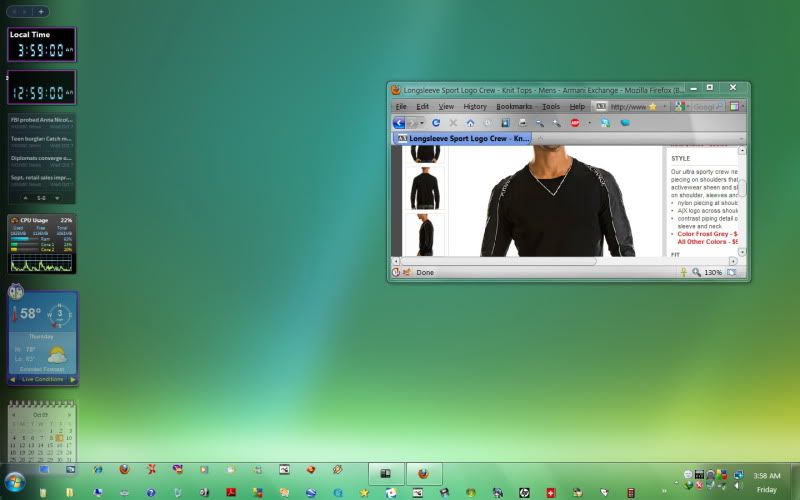
Task: Click the magnifier zoom icon in status bar
Action: coord(696,272)
